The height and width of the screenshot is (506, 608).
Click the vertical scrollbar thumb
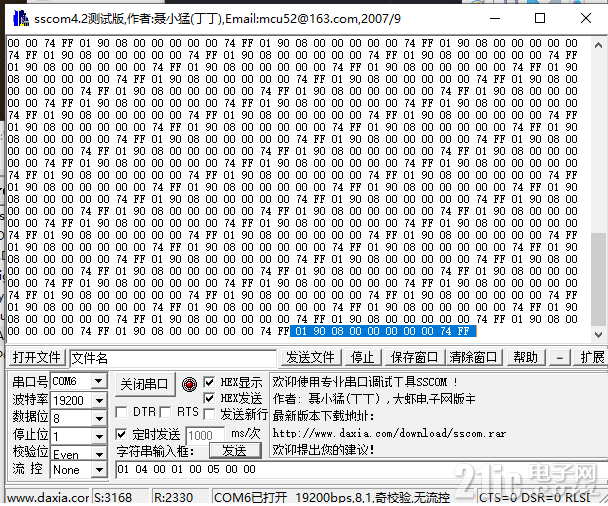click(598, 279)
